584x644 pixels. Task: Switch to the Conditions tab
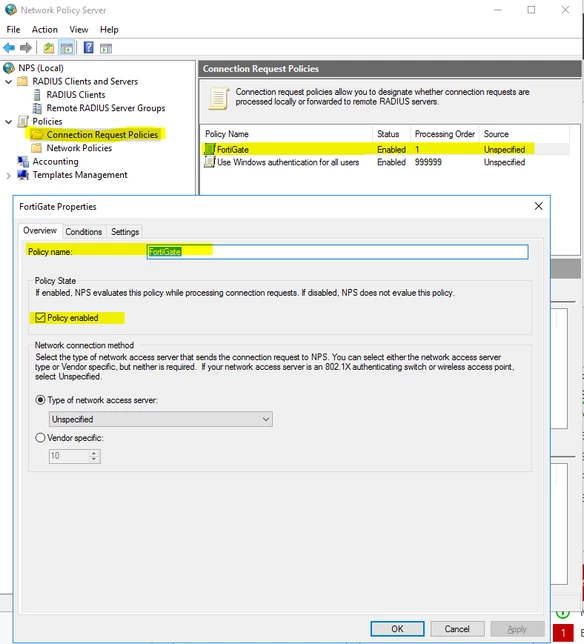tap(84, 232)
